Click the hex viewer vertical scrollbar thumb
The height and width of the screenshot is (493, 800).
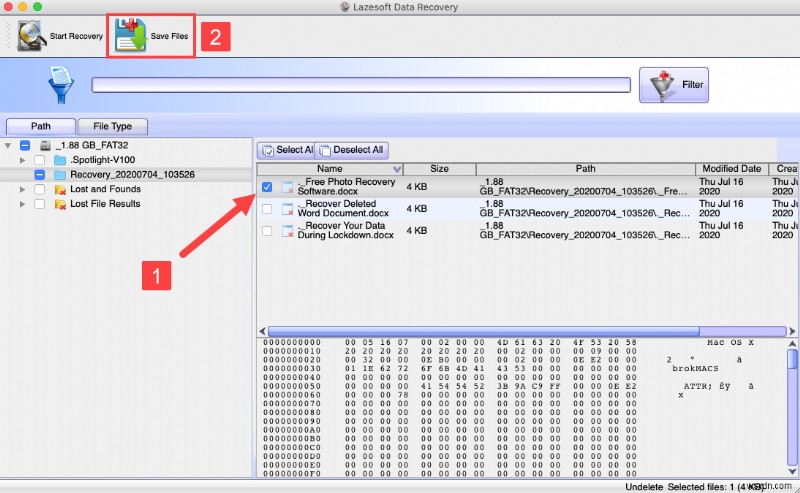click(792, 358)
